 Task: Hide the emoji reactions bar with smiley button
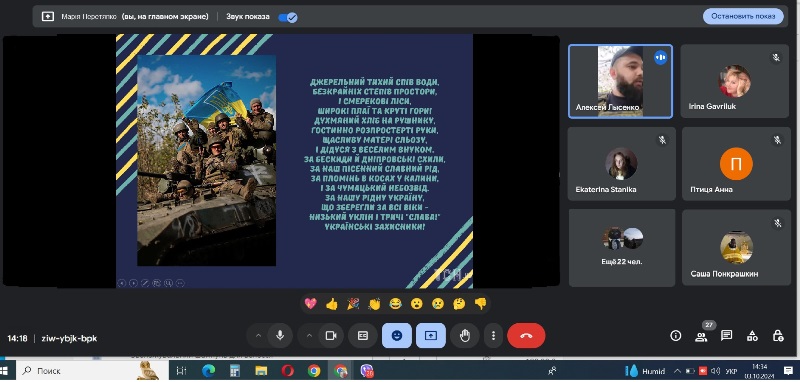[x=396, y=336]
